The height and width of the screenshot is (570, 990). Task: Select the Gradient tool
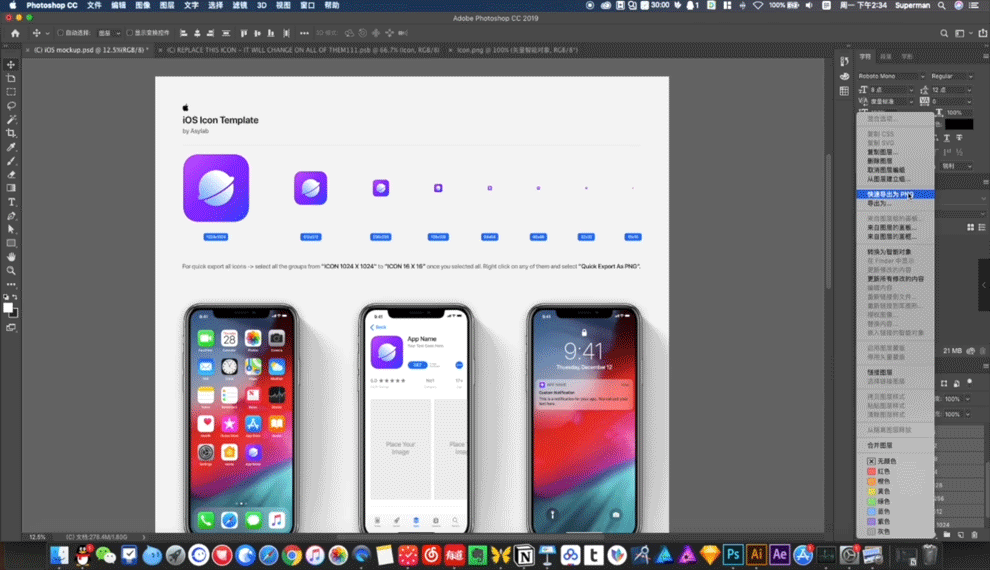tap(11, 188)
